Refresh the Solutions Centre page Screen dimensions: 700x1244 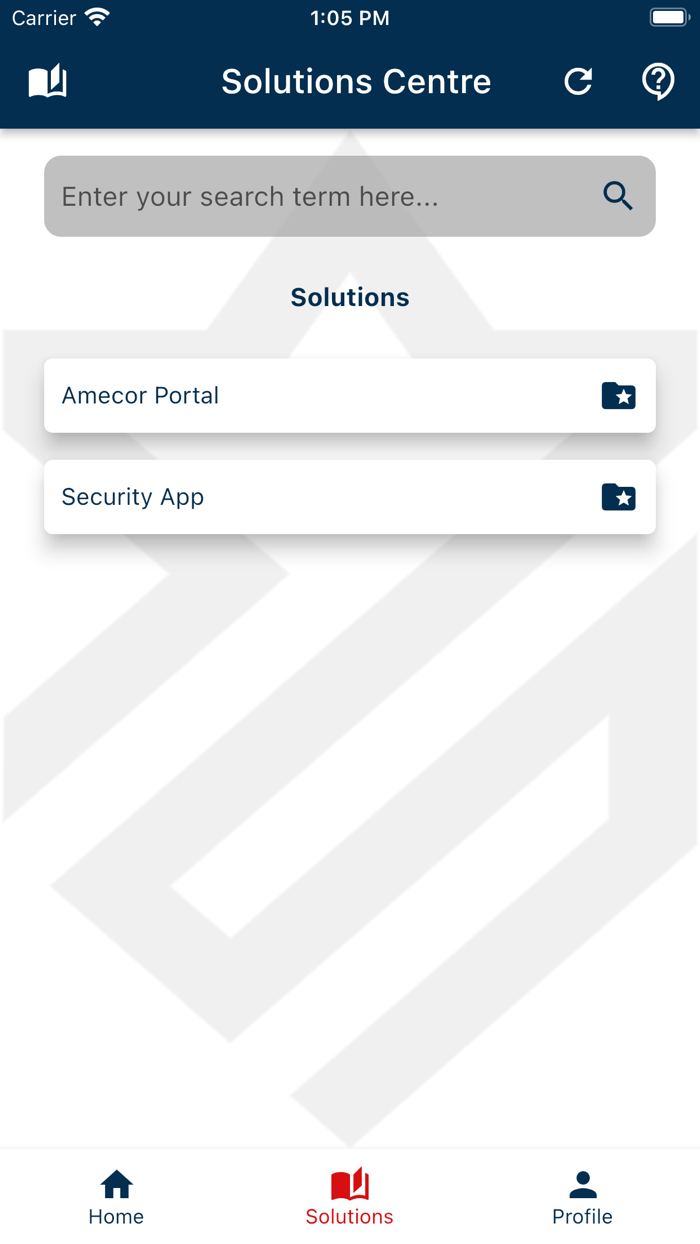click(x=578, y=82)
